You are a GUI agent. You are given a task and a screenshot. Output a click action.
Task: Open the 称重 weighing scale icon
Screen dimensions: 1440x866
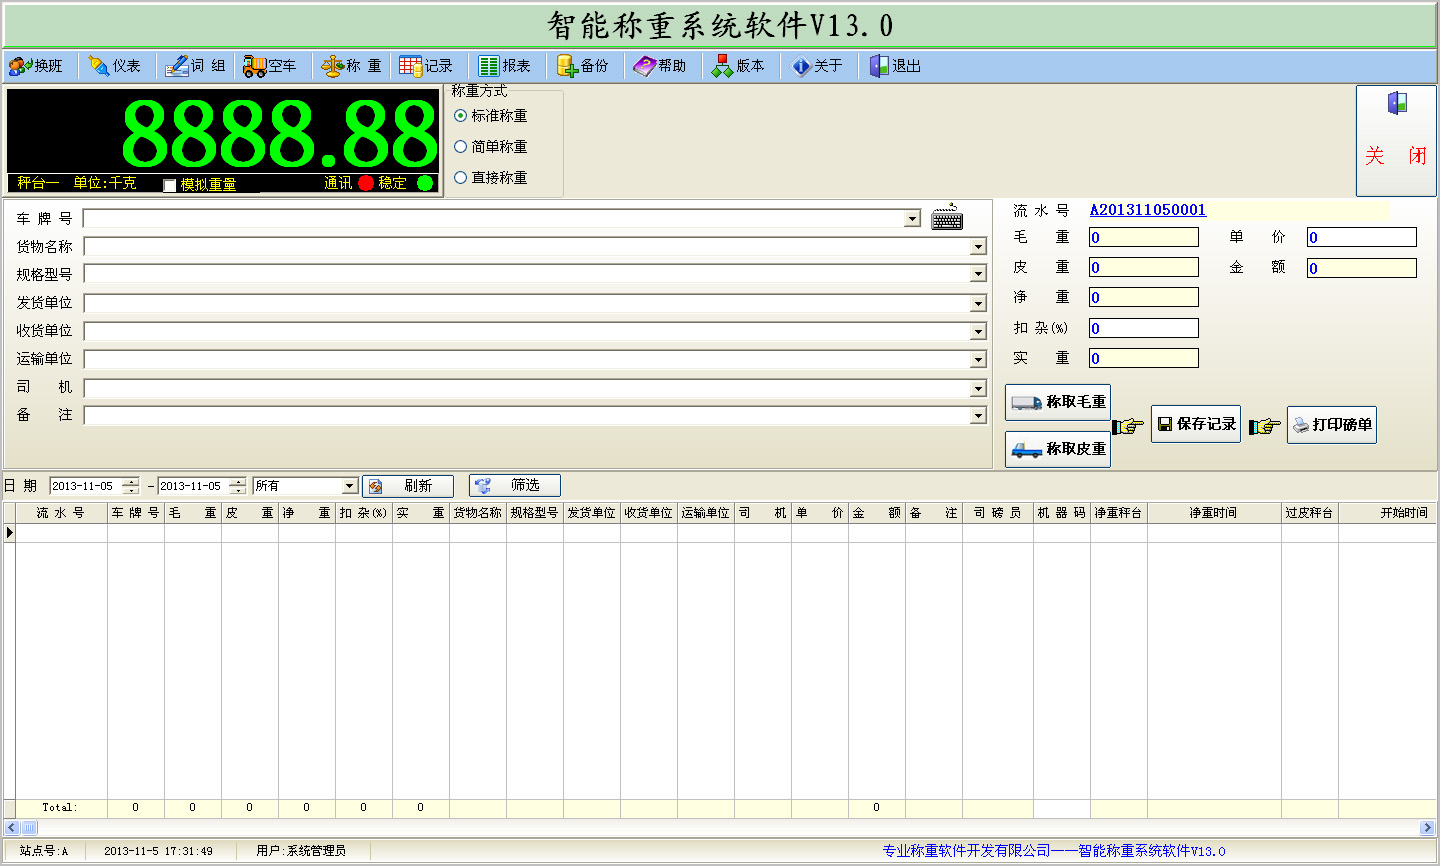(332, 66)
